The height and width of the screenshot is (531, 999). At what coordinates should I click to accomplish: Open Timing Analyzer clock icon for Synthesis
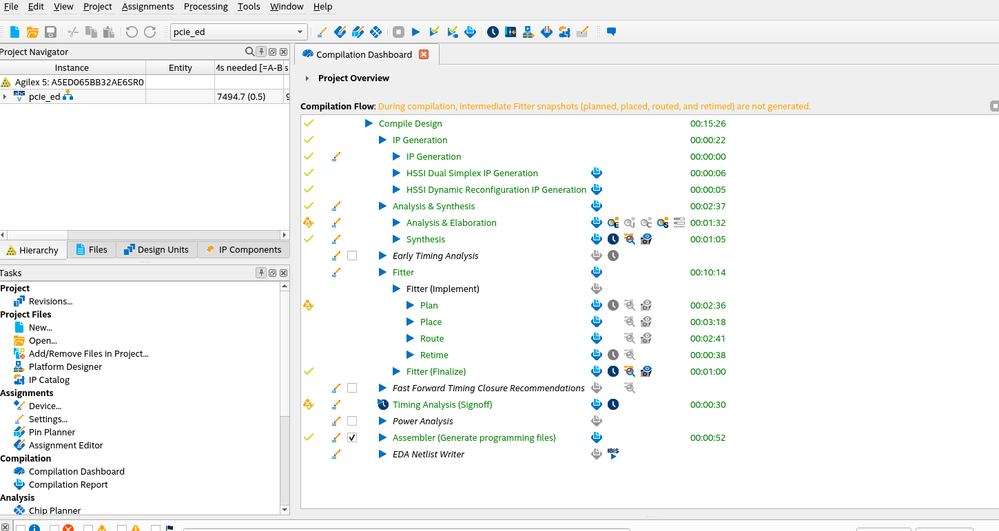click(613, 240)
